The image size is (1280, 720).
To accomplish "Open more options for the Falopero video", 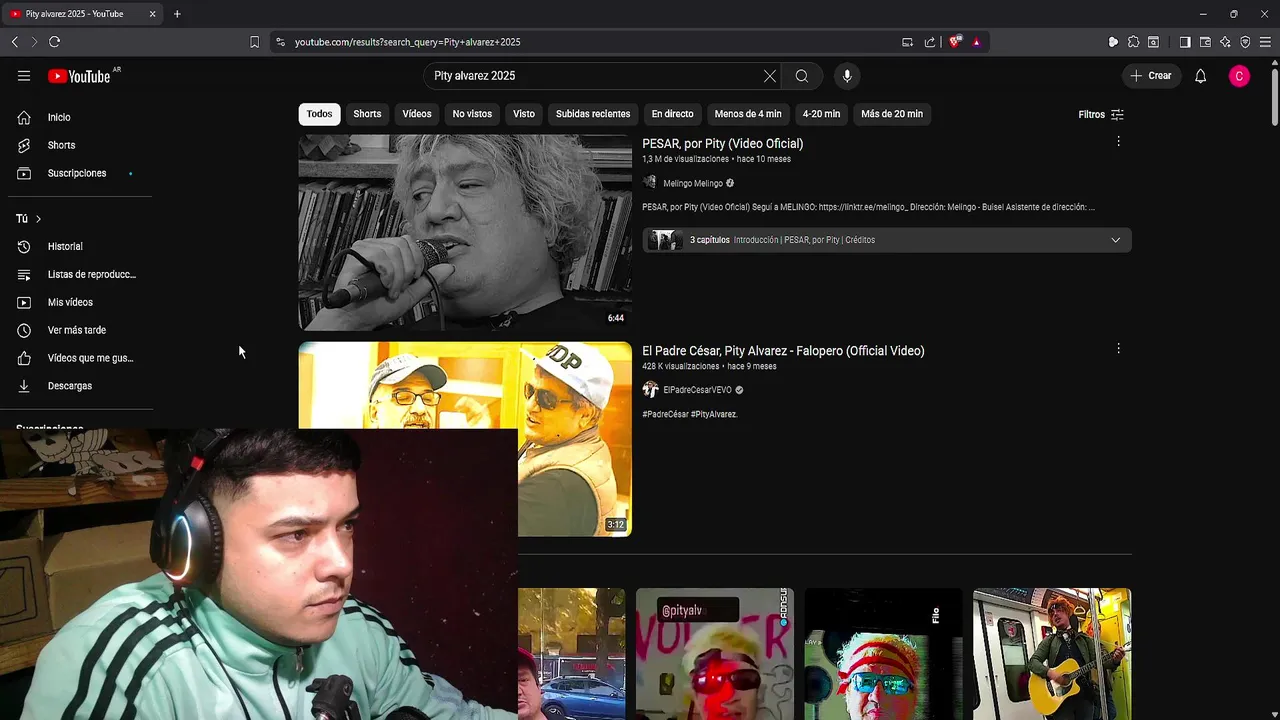I will 1118,349.
